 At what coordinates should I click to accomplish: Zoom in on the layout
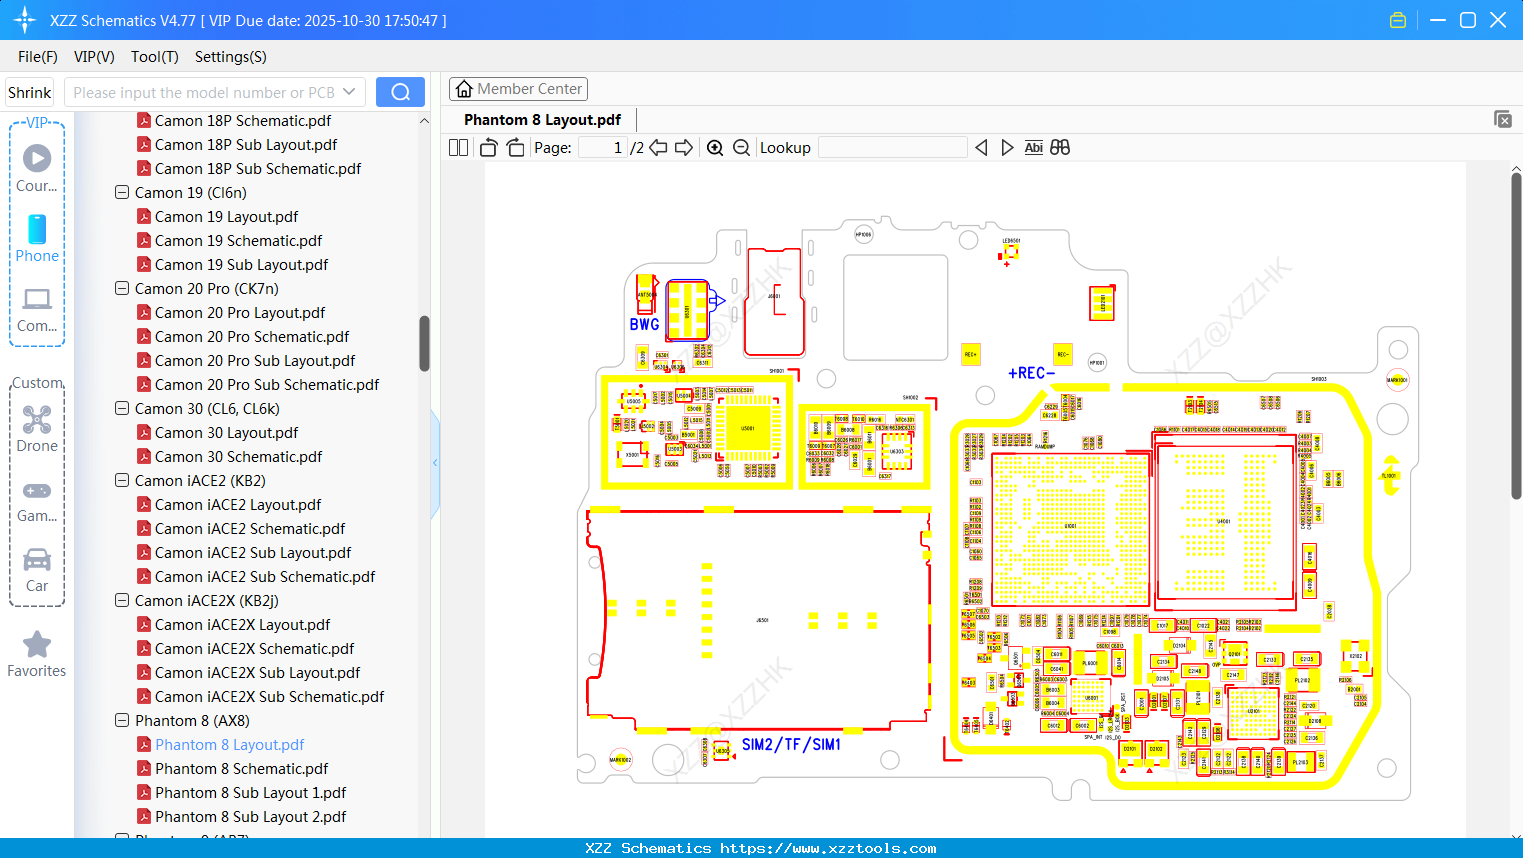tap(715, 148)
